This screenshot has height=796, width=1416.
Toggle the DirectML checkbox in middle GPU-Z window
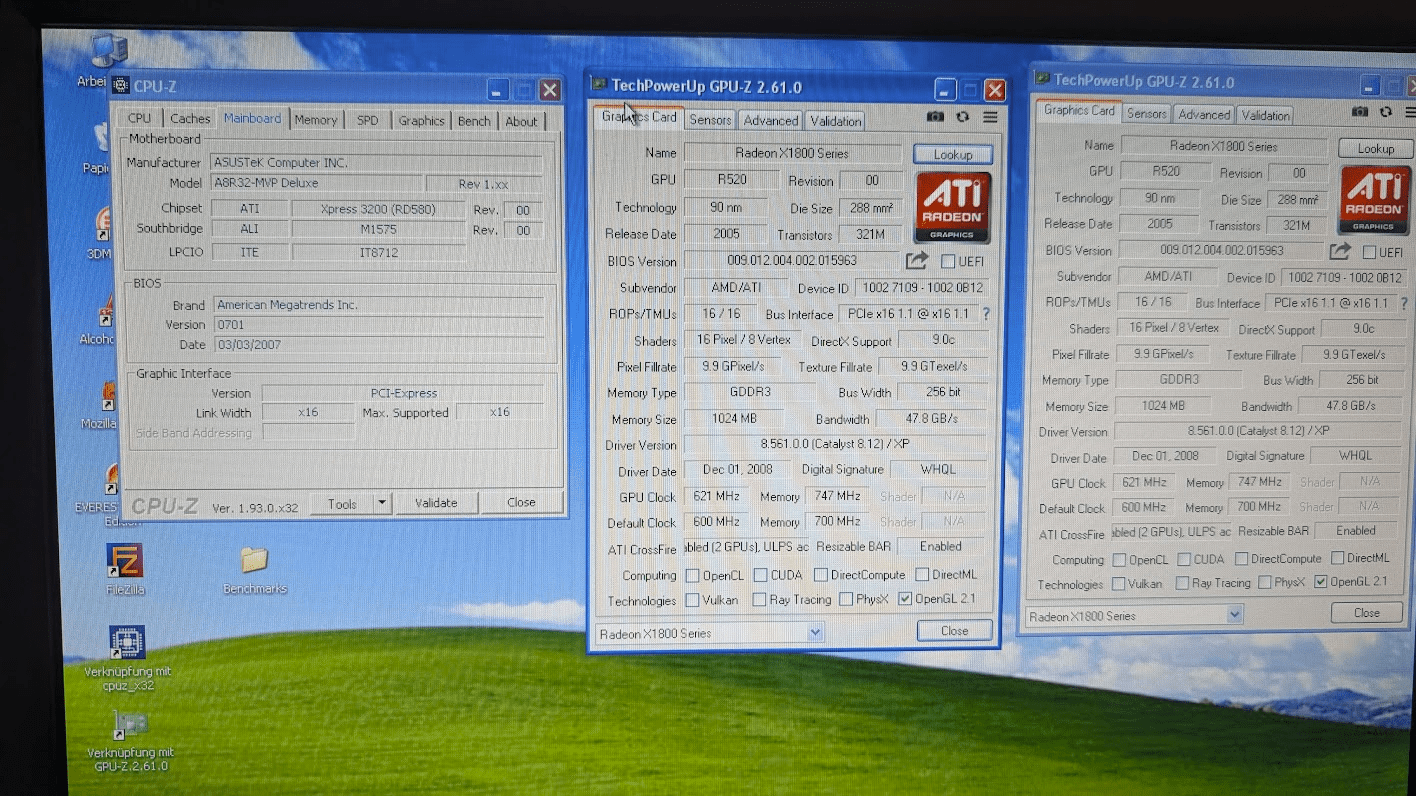point(922,575)
